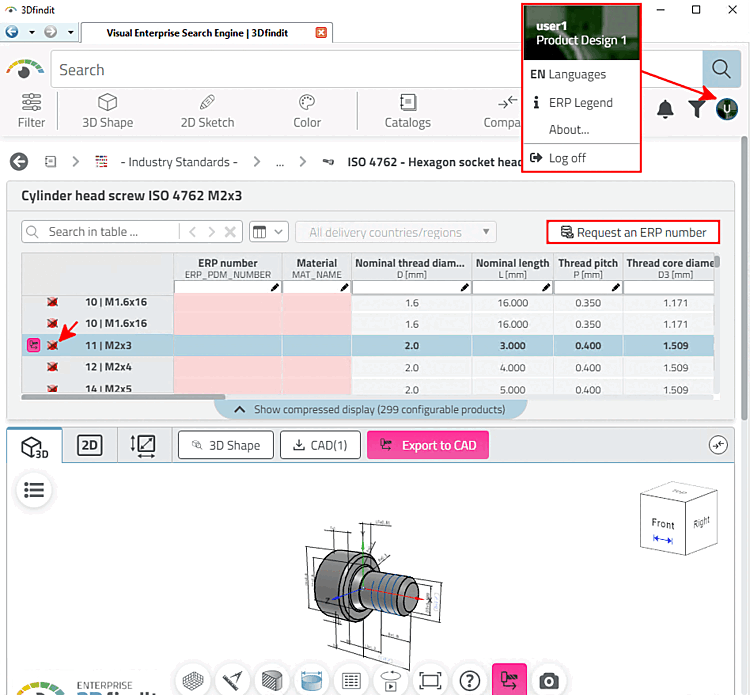Open the browser history dropdown arrow
750x695 pixels.
[x=32, y=32]
